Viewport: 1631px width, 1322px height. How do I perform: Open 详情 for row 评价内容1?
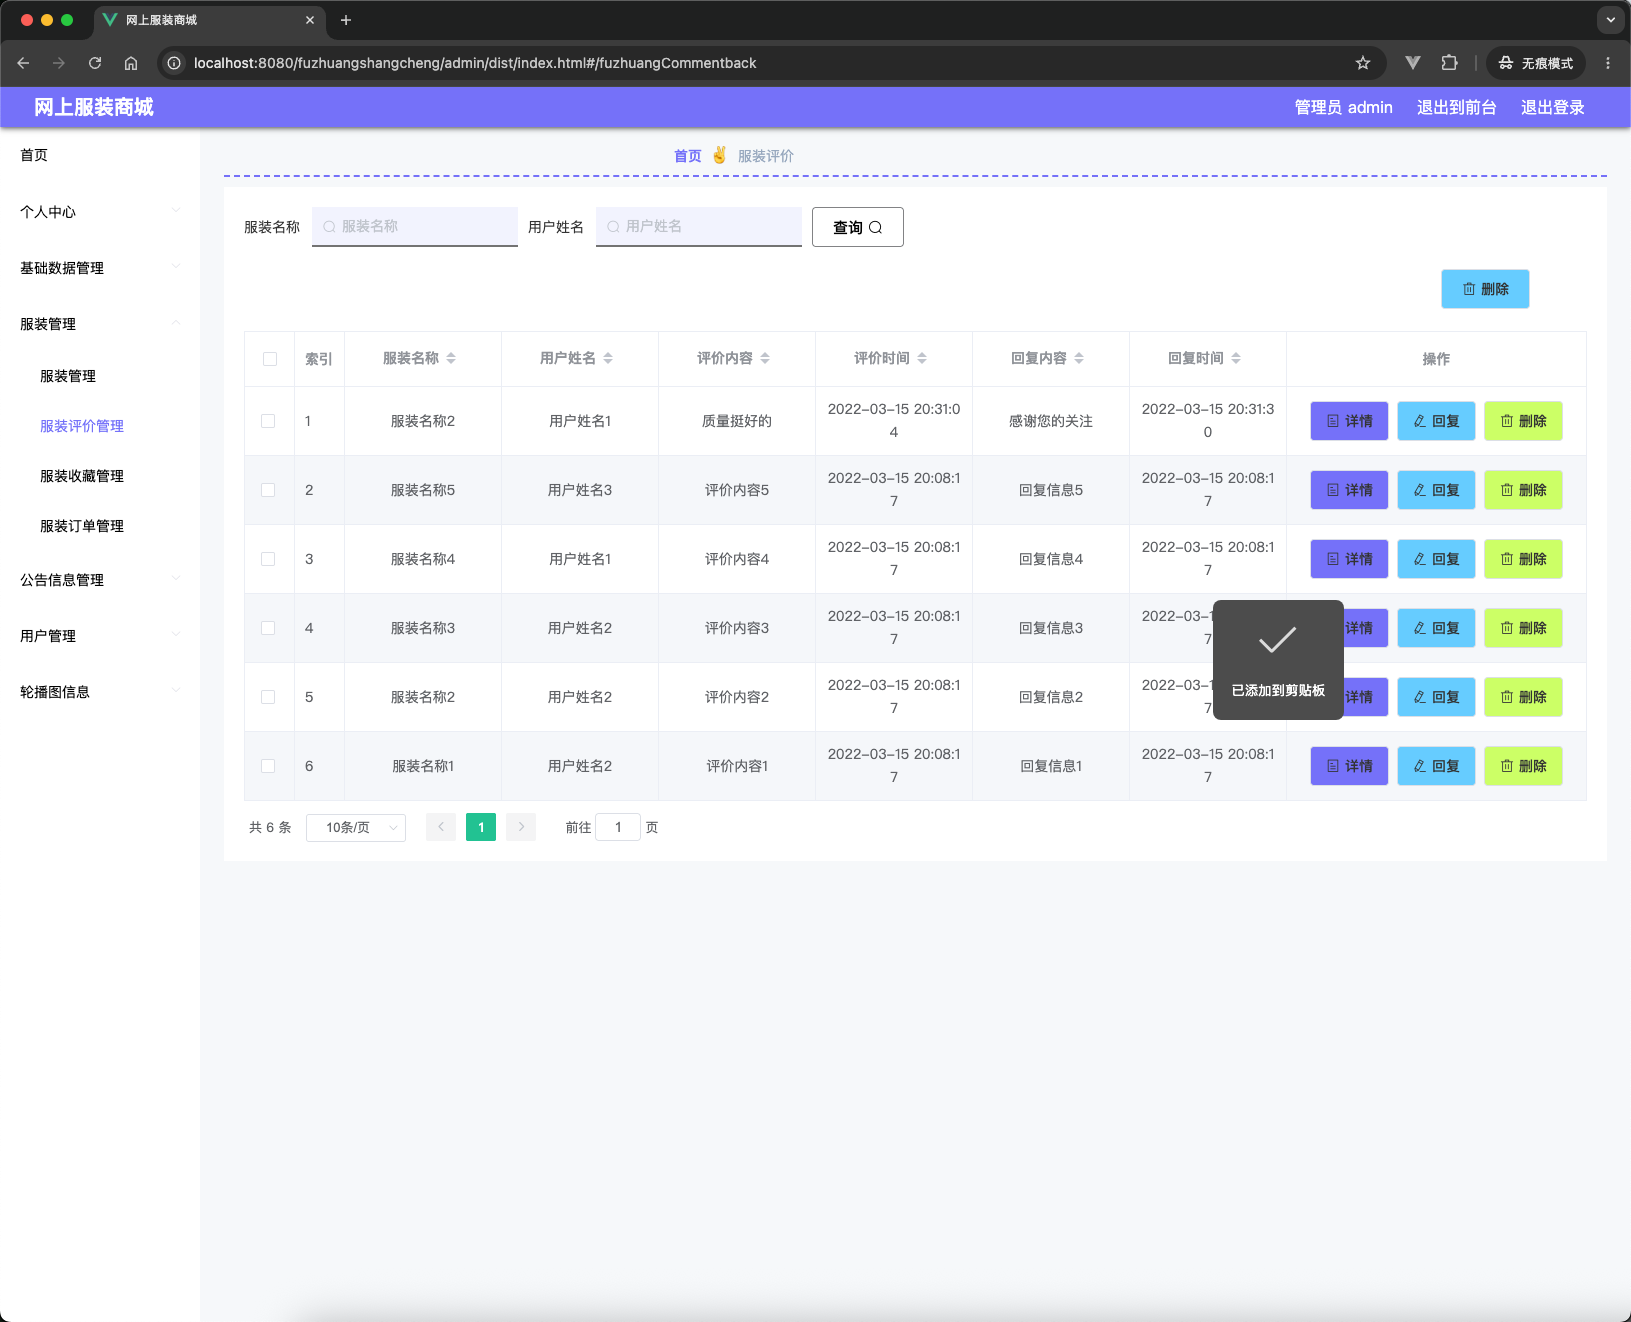point(1349,766)
